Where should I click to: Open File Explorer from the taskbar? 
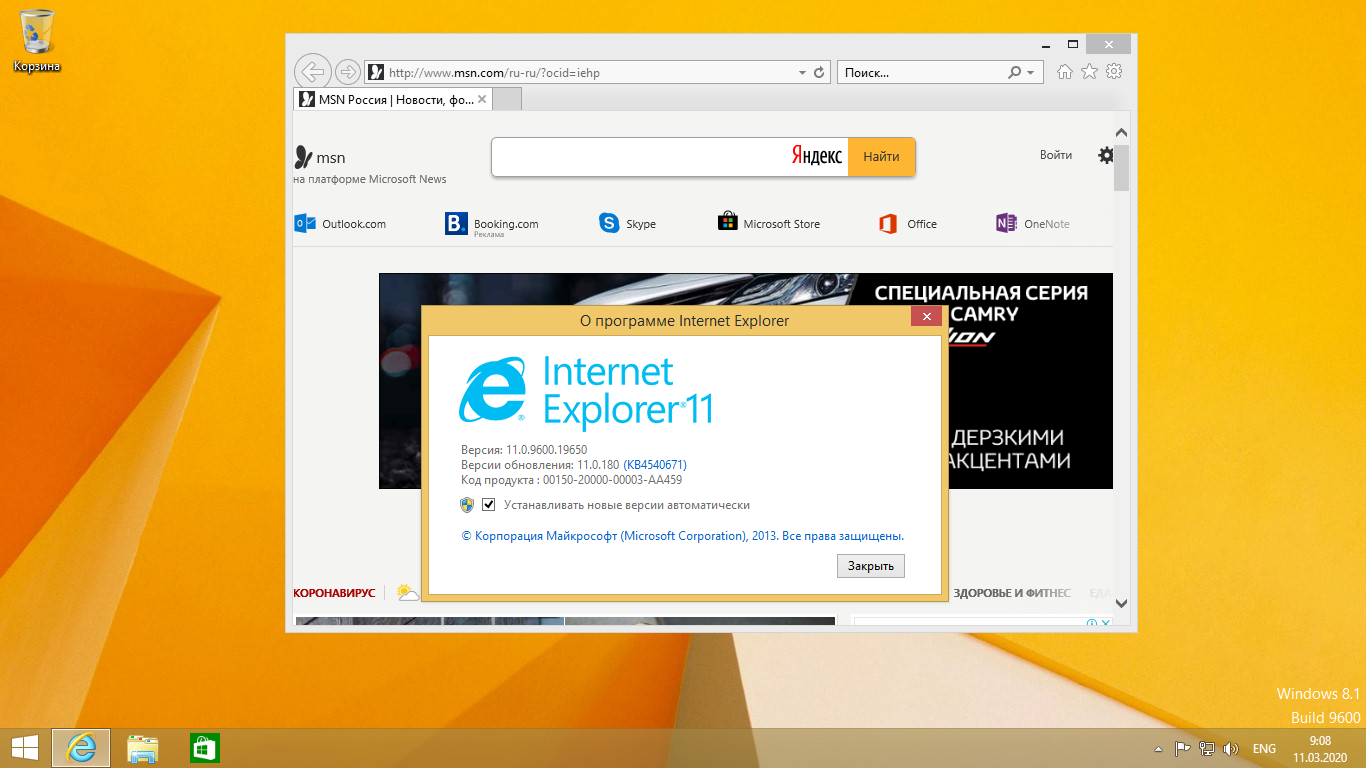(143, 748)
